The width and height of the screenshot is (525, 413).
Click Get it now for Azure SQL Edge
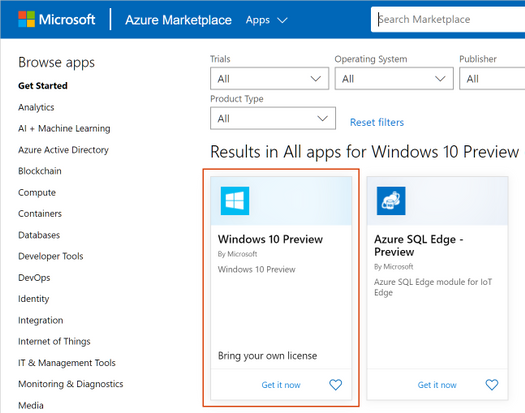[437, 385]
